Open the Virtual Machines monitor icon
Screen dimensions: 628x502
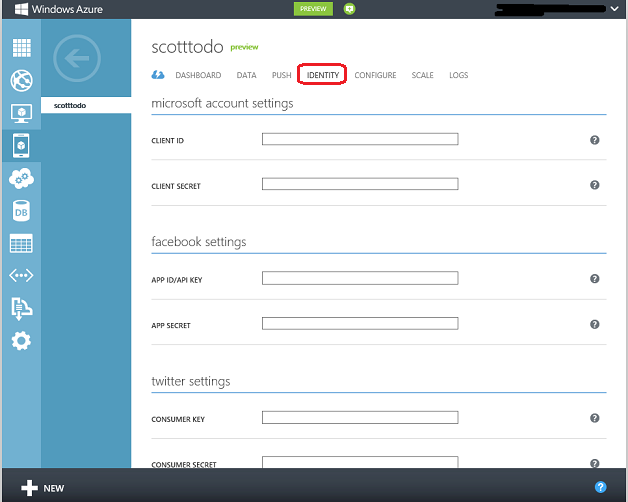tap(22, 113)
